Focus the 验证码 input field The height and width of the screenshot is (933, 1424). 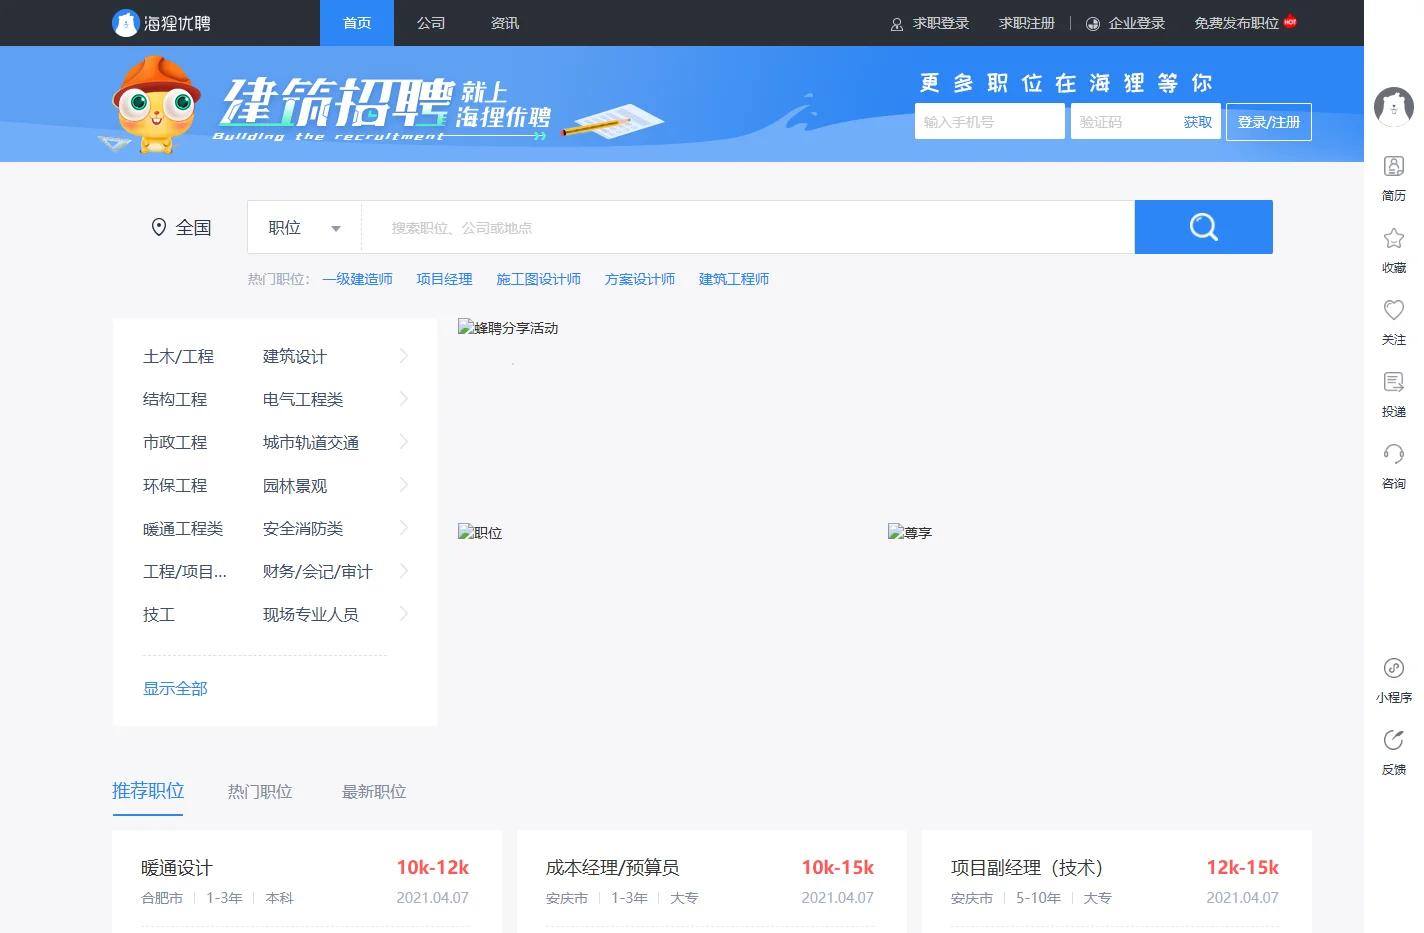pos(1125,121)
